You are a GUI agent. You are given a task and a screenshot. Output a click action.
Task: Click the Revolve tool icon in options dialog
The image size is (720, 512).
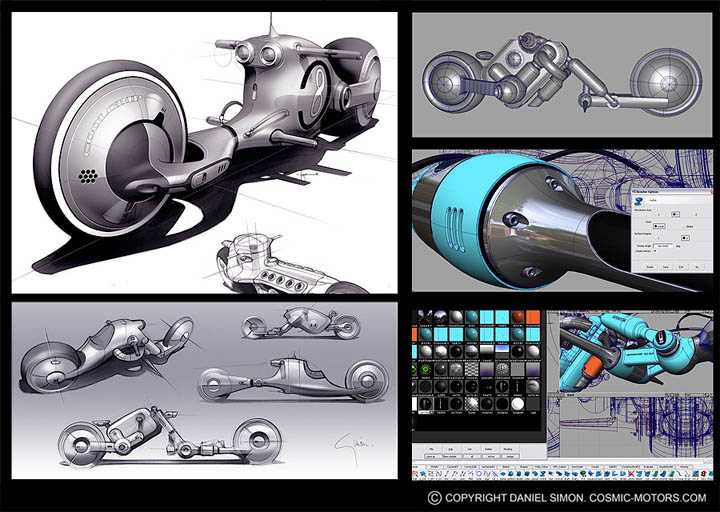[x=638, y=202]
